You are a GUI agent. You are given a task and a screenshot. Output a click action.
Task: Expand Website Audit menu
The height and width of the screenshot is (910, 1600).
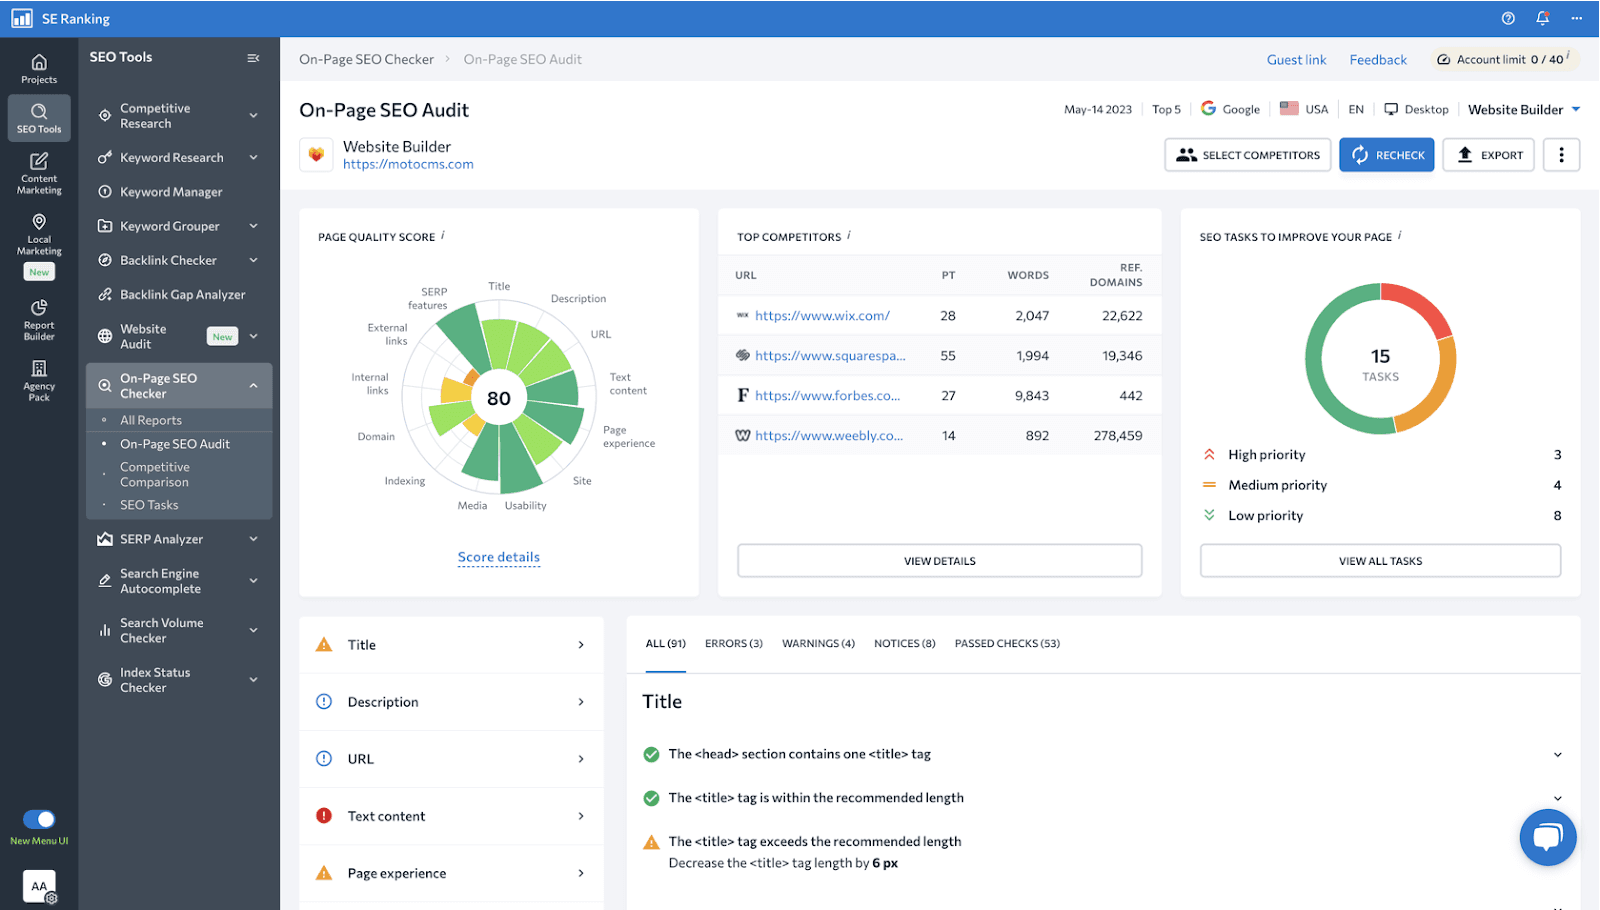pos(253,336)
